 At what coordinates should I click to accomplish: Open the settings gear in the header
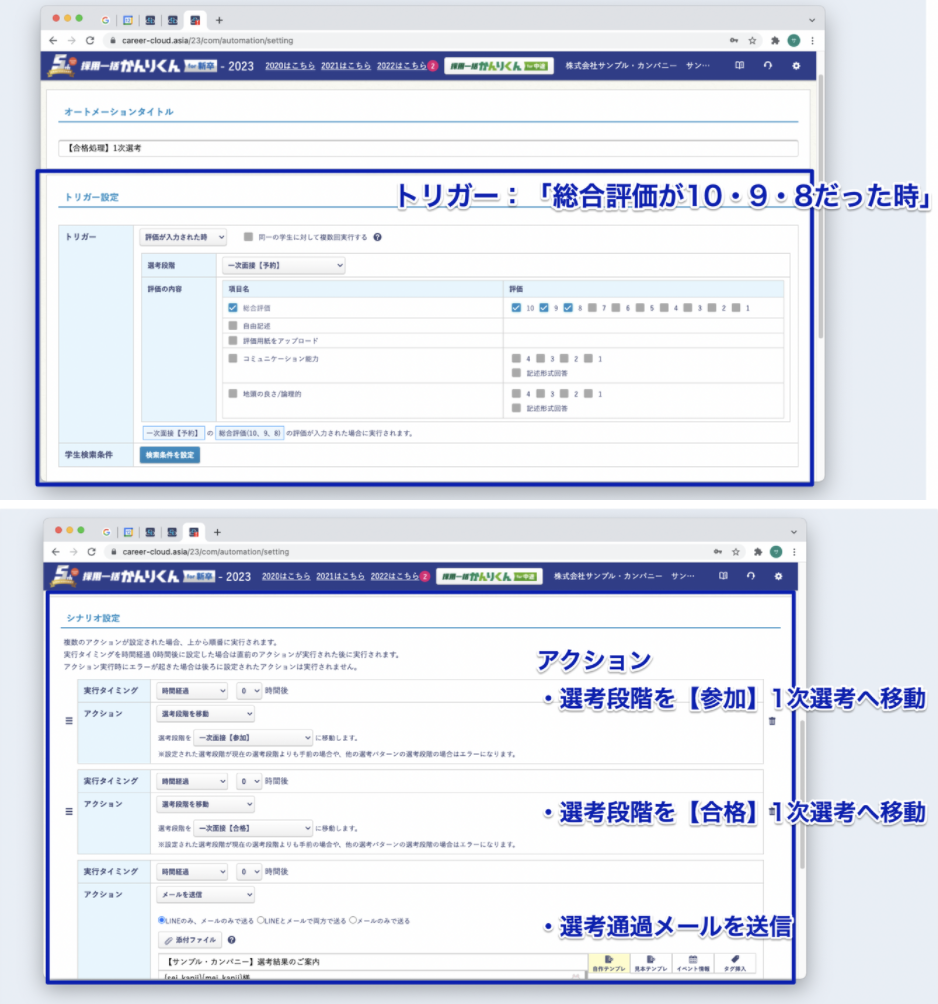click(796, 66)
